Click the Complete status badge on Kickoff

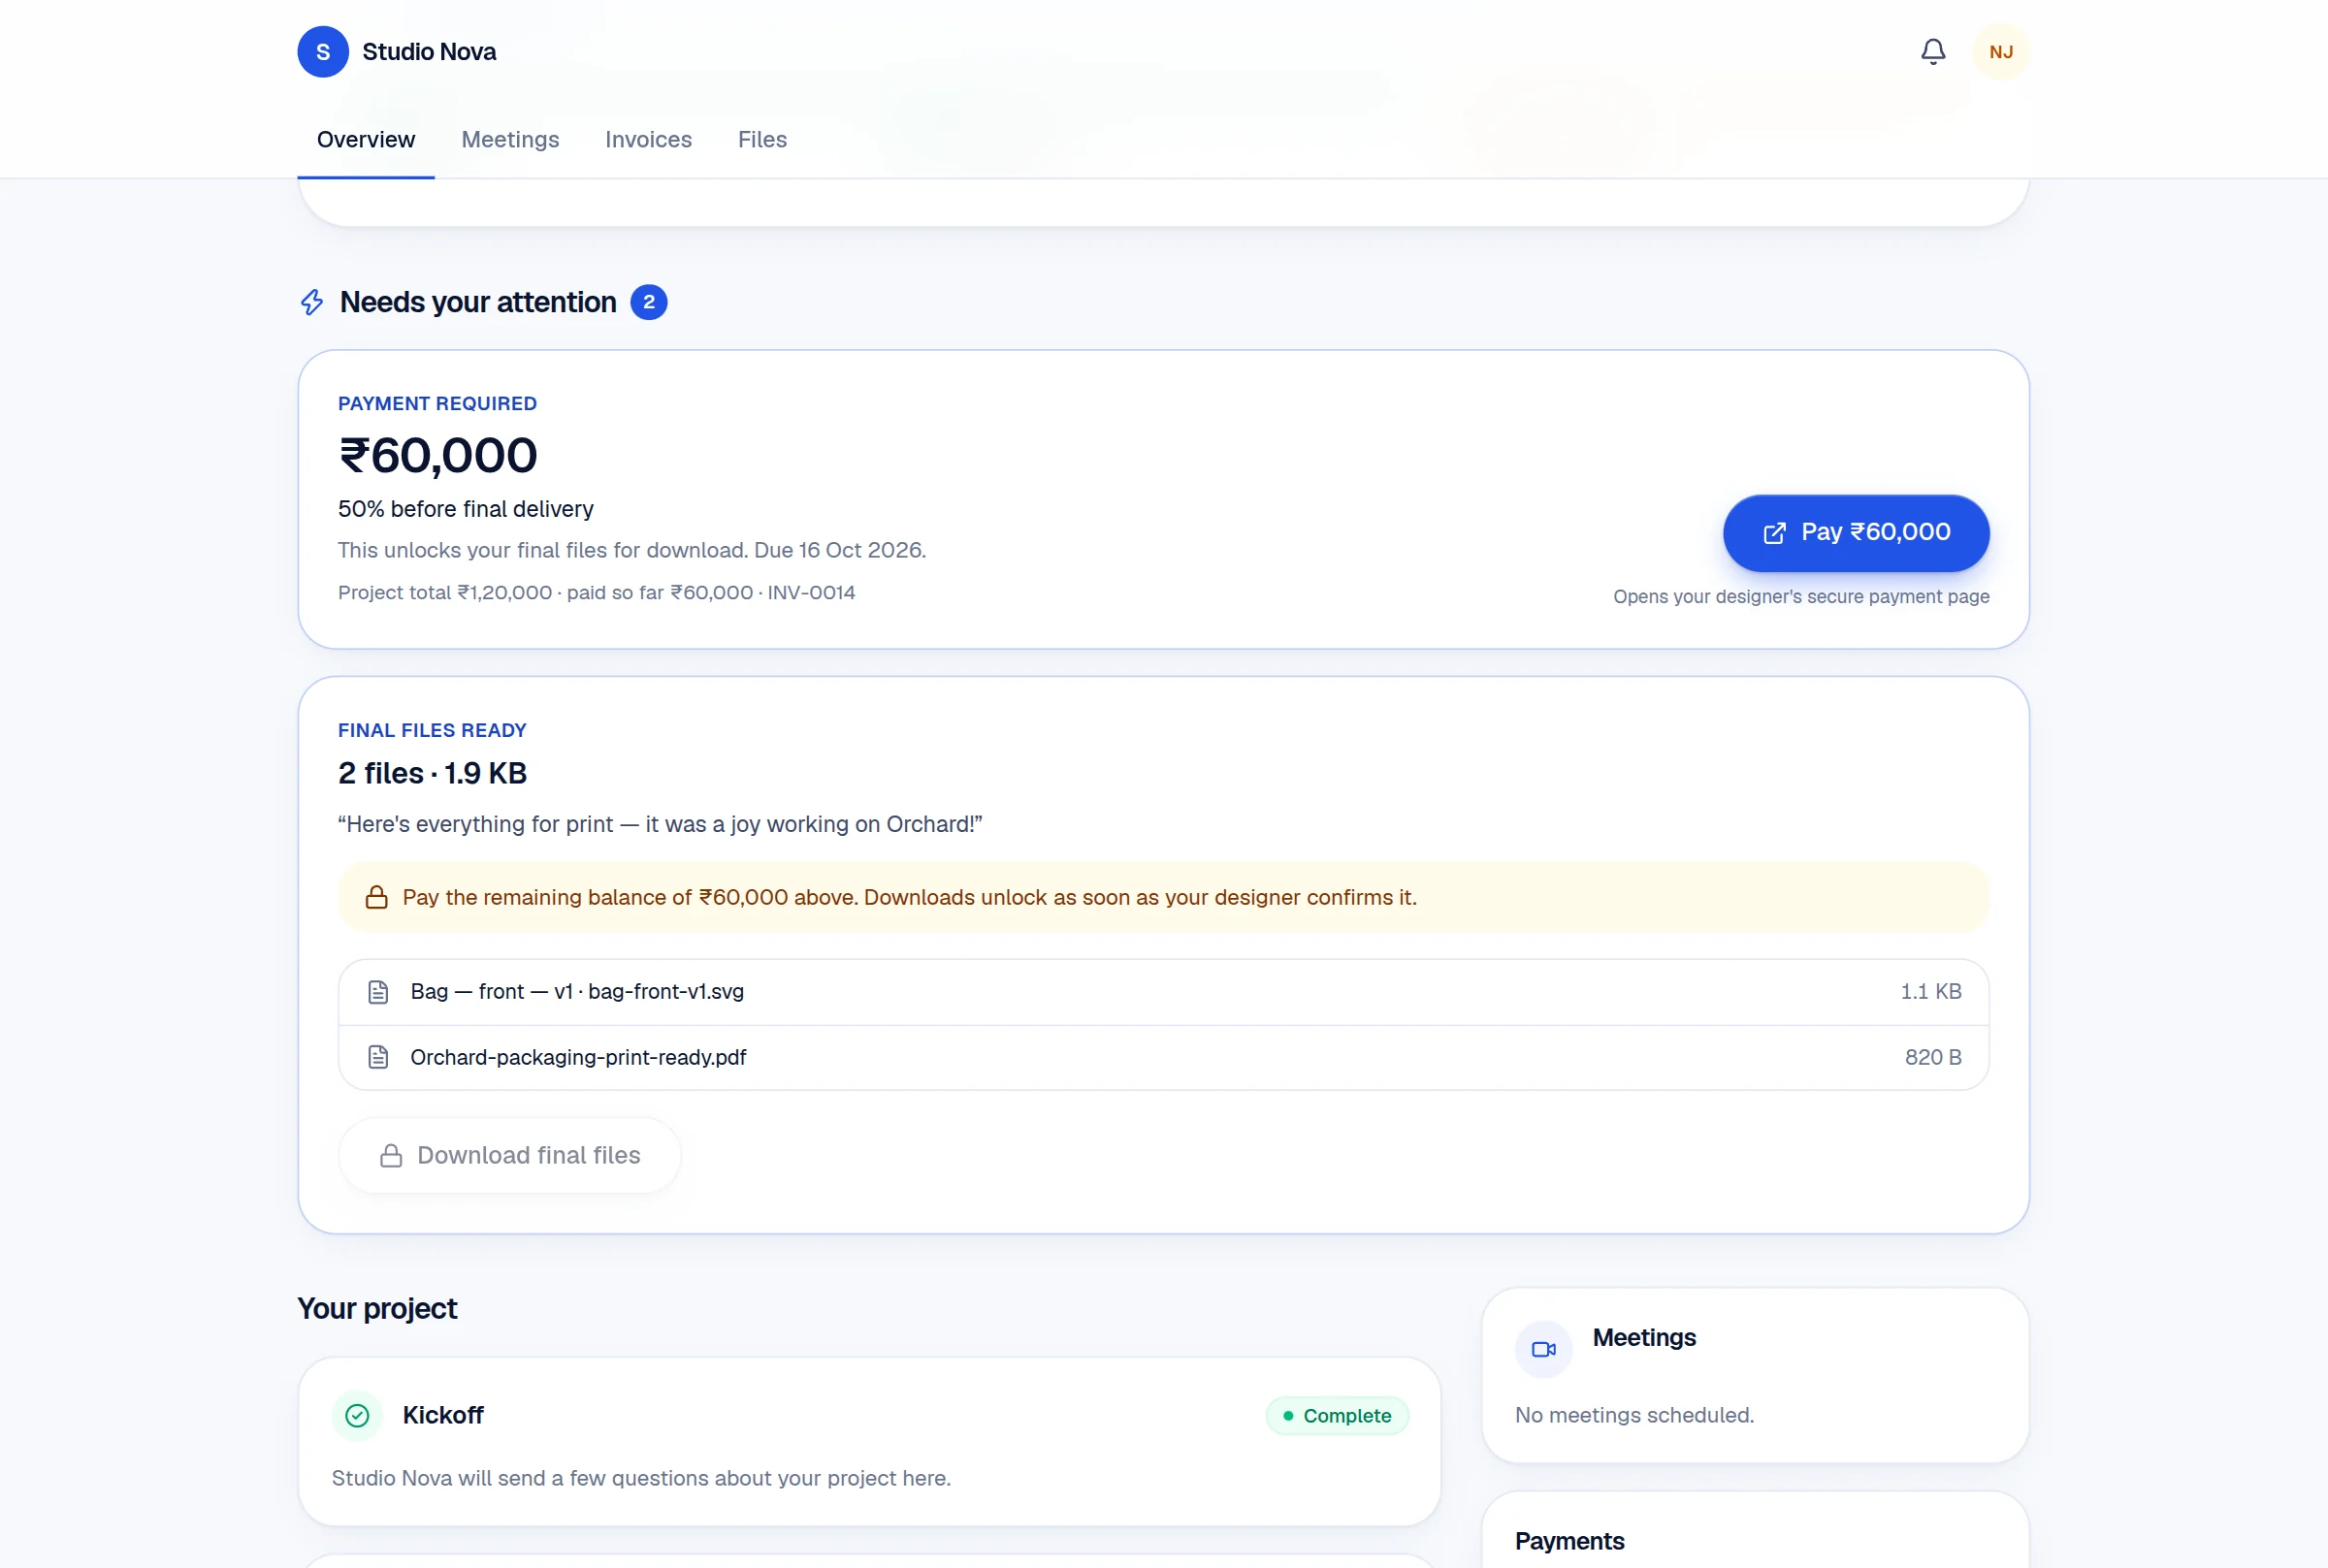tap(1337, 1415)
